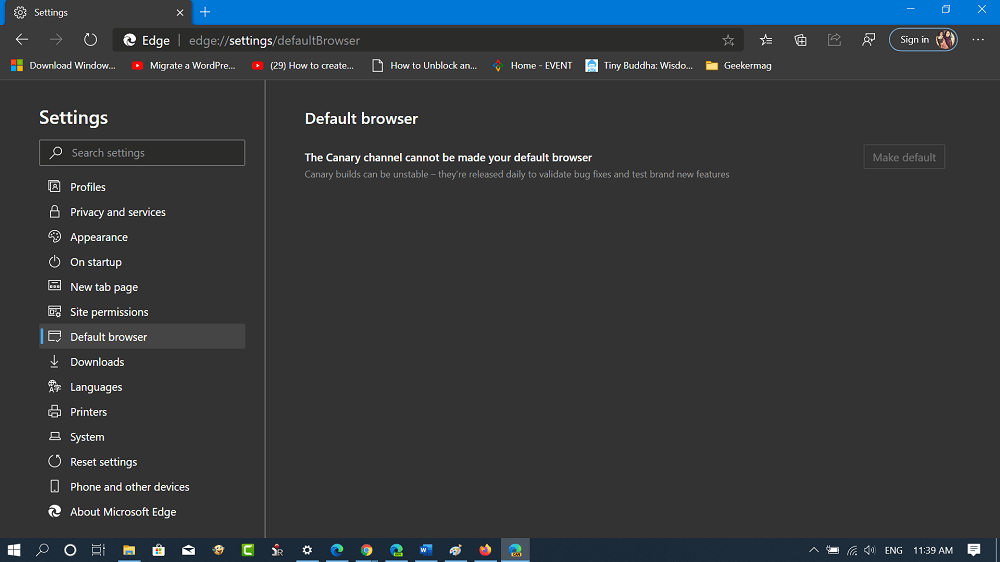Image resolution: width=1000 pixels, height=562 pixels.
Task: Open the Geekermag bookmarks folder
Action: pyautogui.click(x=739, y=65)
